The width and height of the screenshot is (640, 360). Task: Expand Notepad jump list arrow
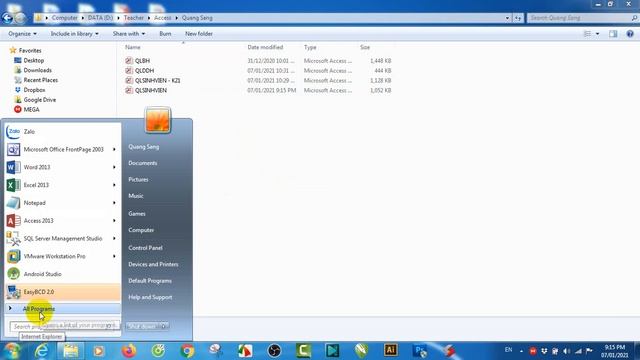(114, 203)
